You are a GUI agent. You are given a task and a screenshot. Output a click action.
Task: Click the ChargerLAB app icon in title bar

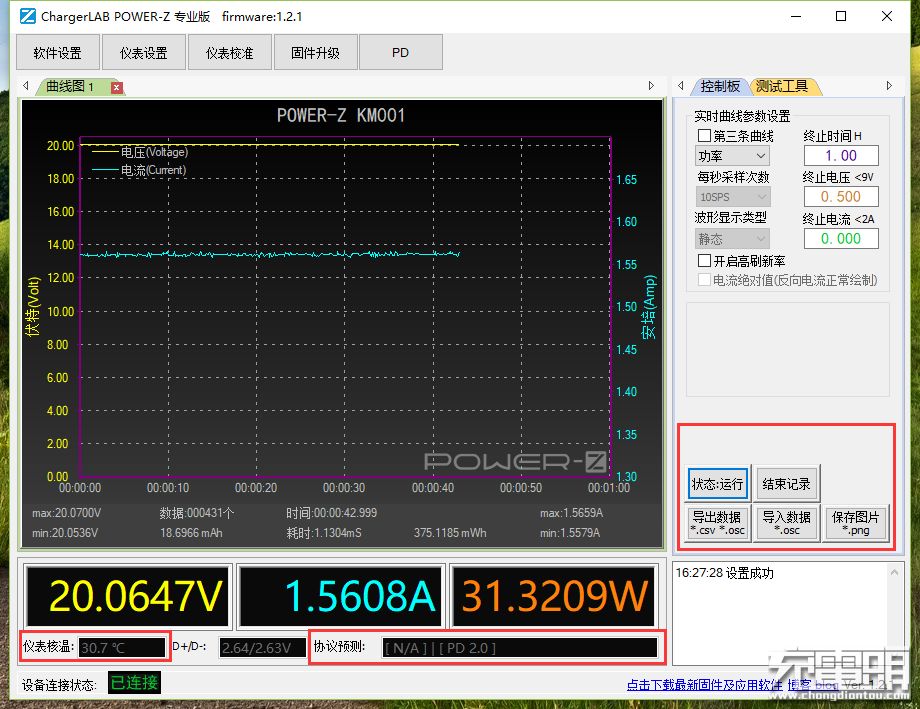28,16
